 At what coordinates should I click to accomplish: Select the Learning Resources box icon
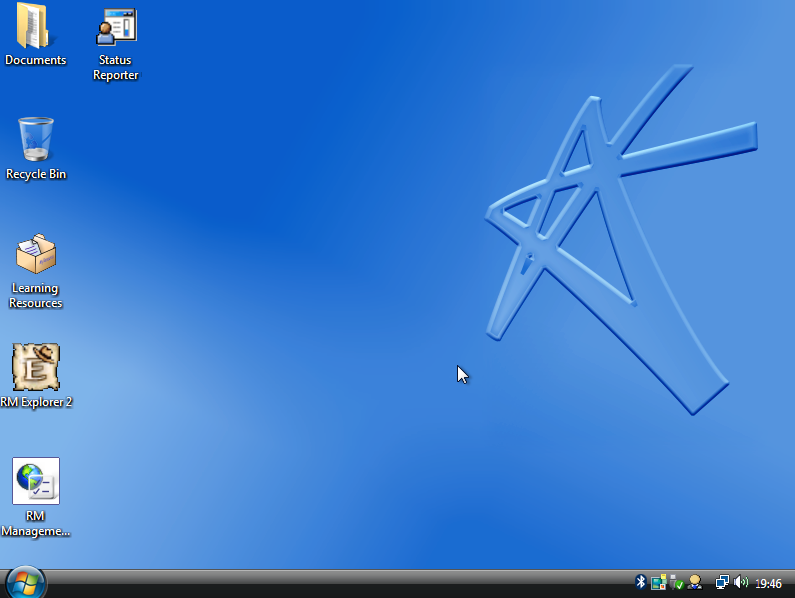coord(35,254)
